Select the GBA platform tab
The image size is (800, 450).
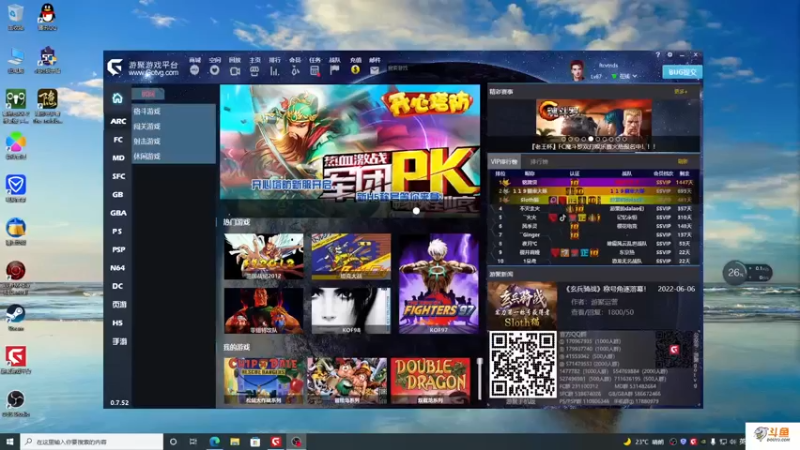click(x=118, y=213)
